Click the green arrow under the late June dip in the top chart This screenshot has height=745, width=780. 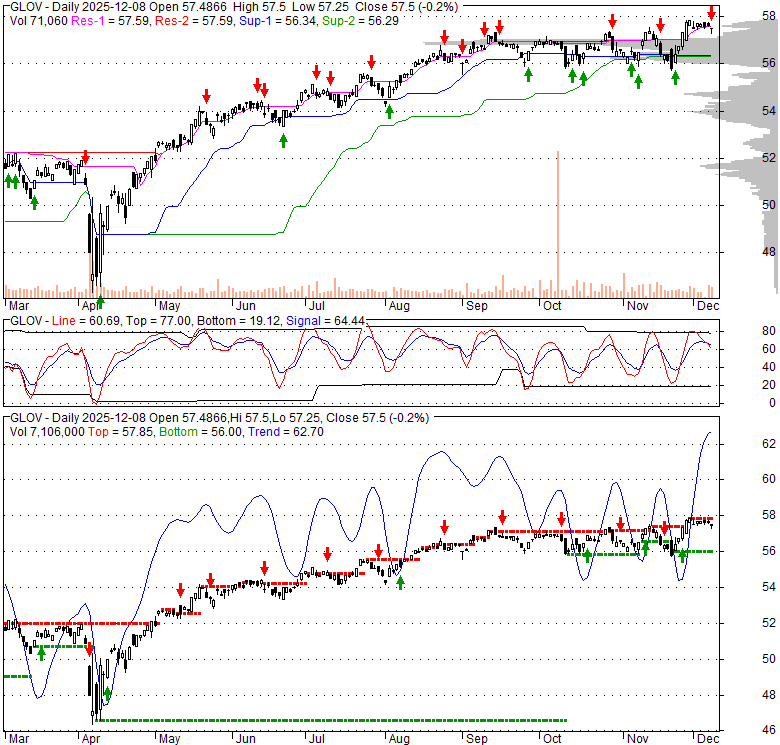tap(283, 141)
